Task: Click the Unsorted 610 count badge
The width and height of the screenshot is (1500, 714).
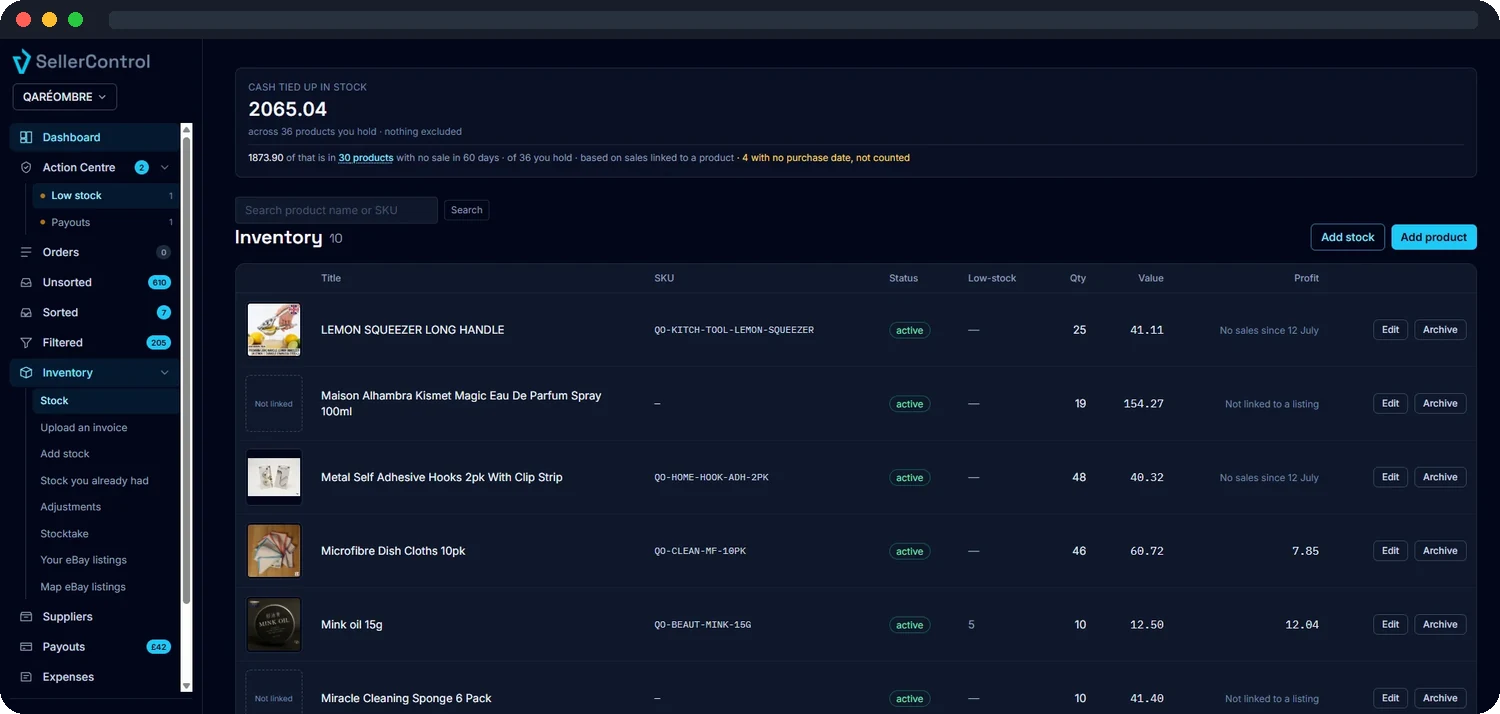Action: pyautogui.click(x=159, y=282)
